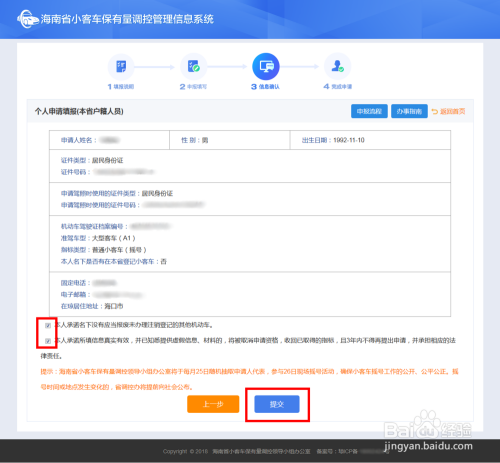Submit the application with 提交 button
500x463 pixels.
pyautogui.click(x=277, y=404)
